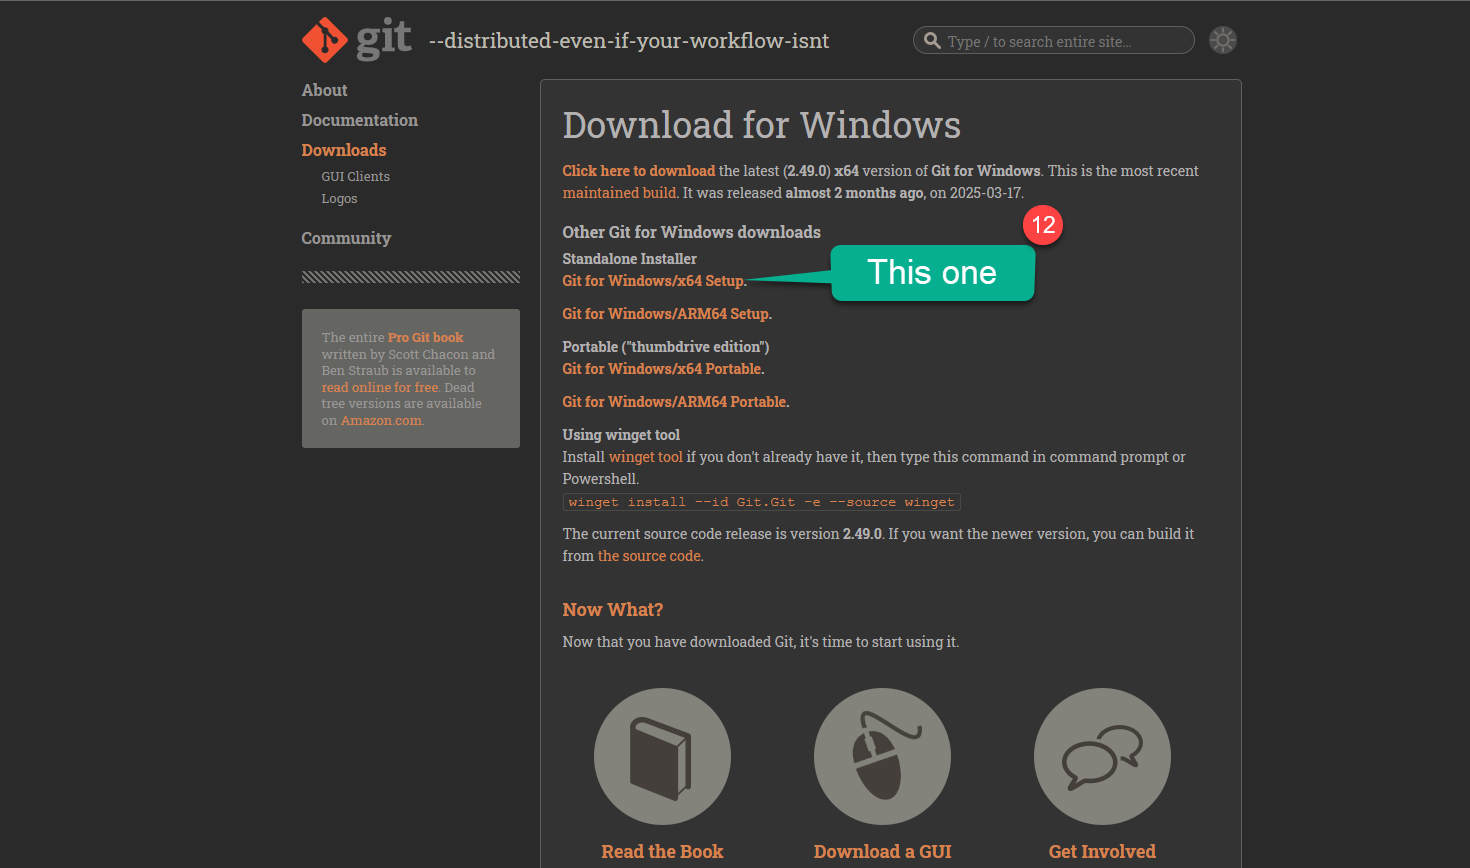The height and width of the screenshot is (868, 1470).
Task: Focus the site search input field
Action: [1060, 41]
